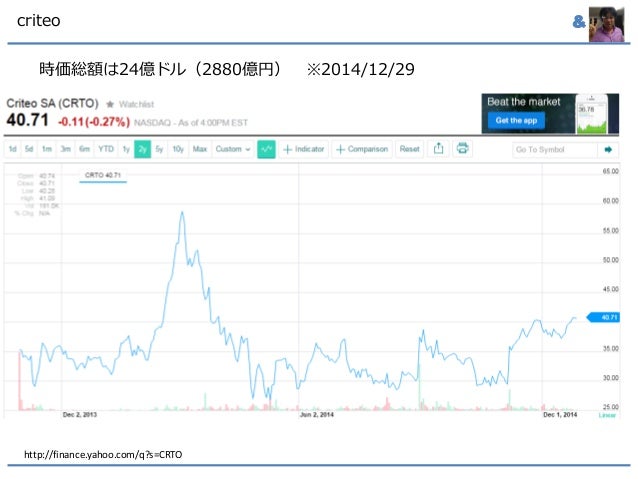Click the go-to-symbol arrow button
Viewport: 638px width, 479px height.
608,150
